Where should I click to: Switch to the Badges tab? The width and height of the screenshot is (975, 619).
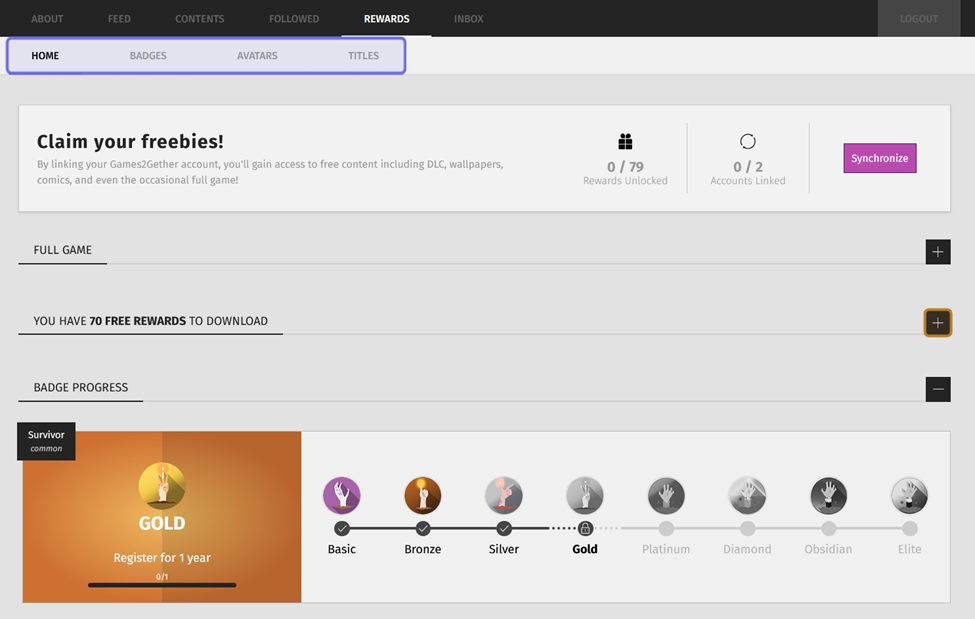coord(148,56)
